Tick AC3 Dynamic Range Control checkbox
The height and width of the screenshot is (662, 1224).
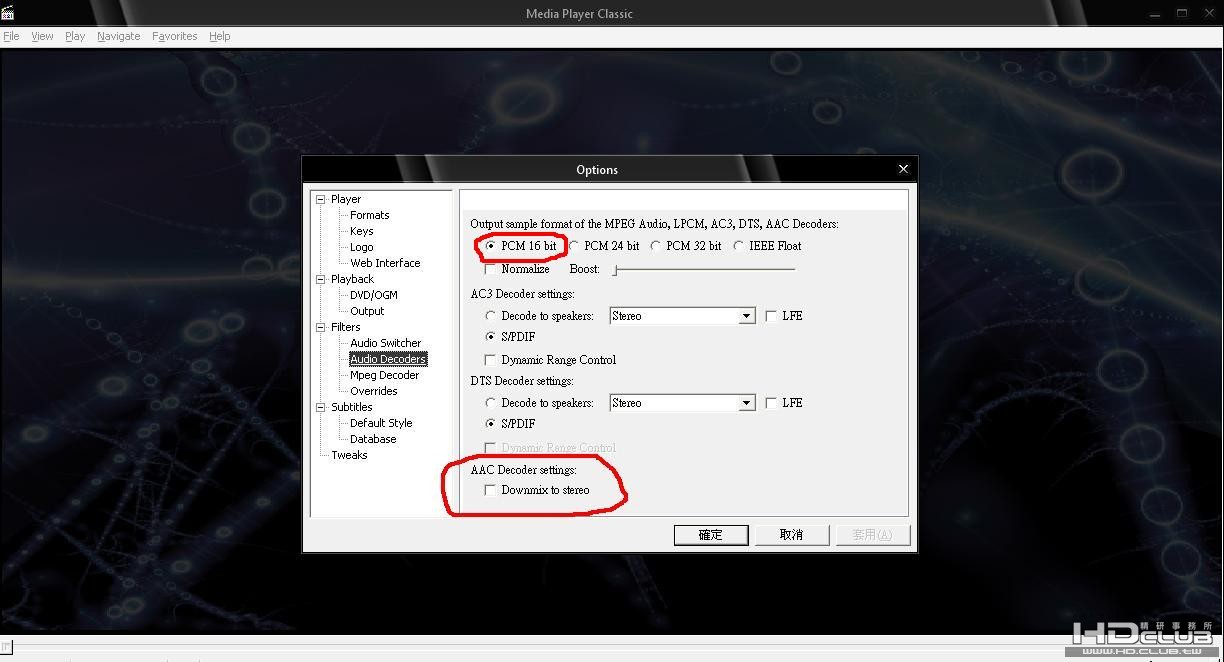click(x=490, y=360)
